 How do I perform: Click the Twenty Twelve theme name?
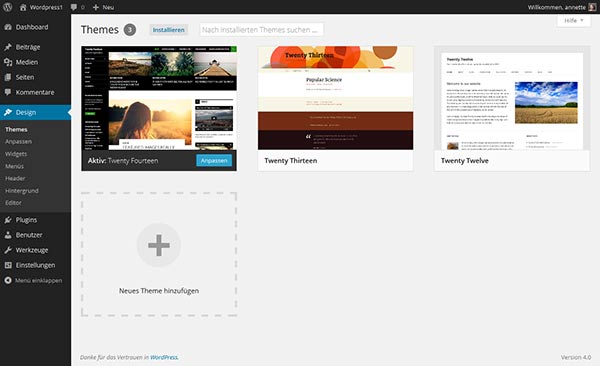[465, 160]
